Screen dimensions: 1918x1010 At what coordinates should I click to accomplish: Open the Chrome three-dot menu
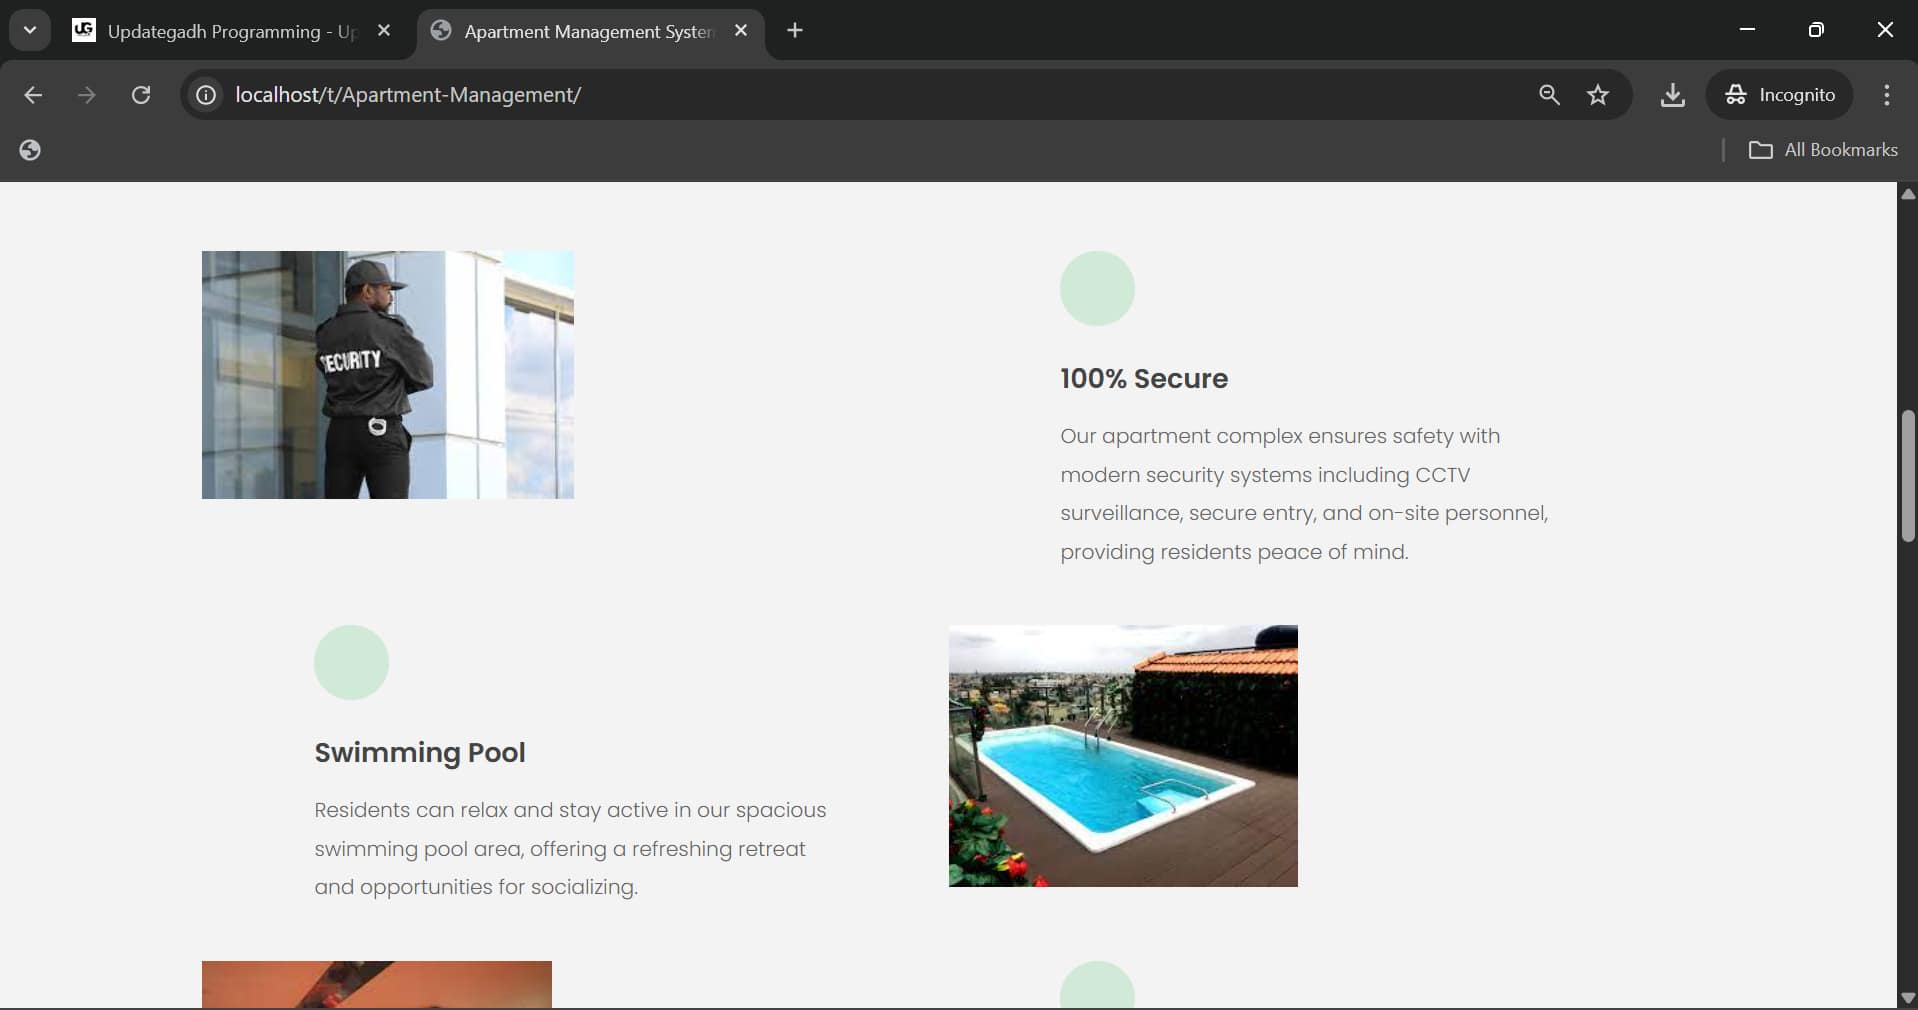[1886, 95]
